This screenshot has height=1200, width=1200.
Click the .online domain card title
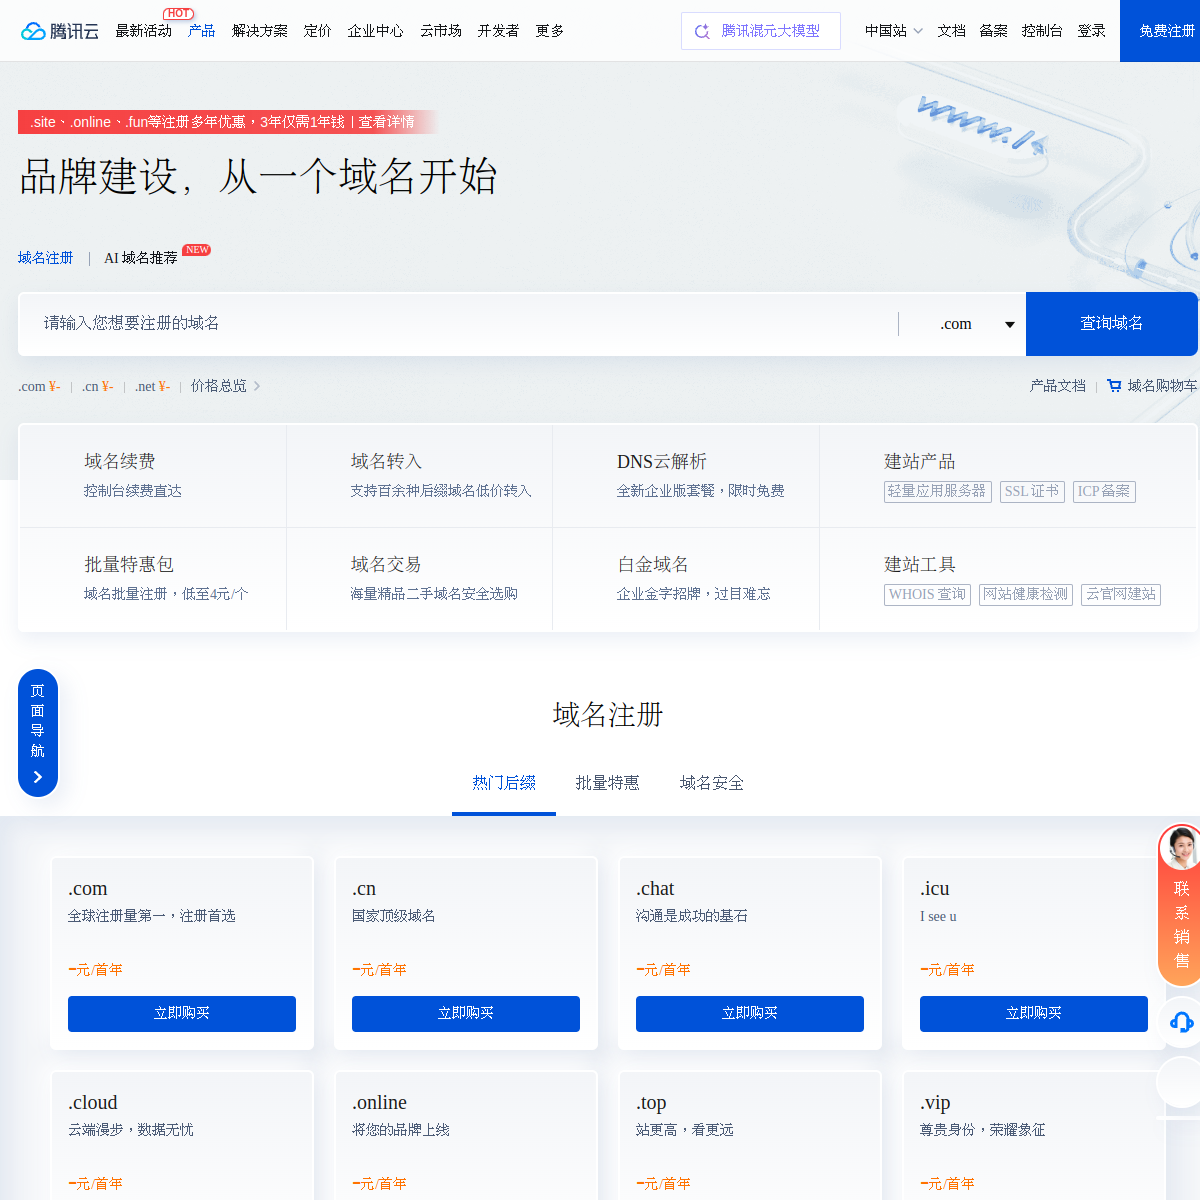tap(380, 1102)
